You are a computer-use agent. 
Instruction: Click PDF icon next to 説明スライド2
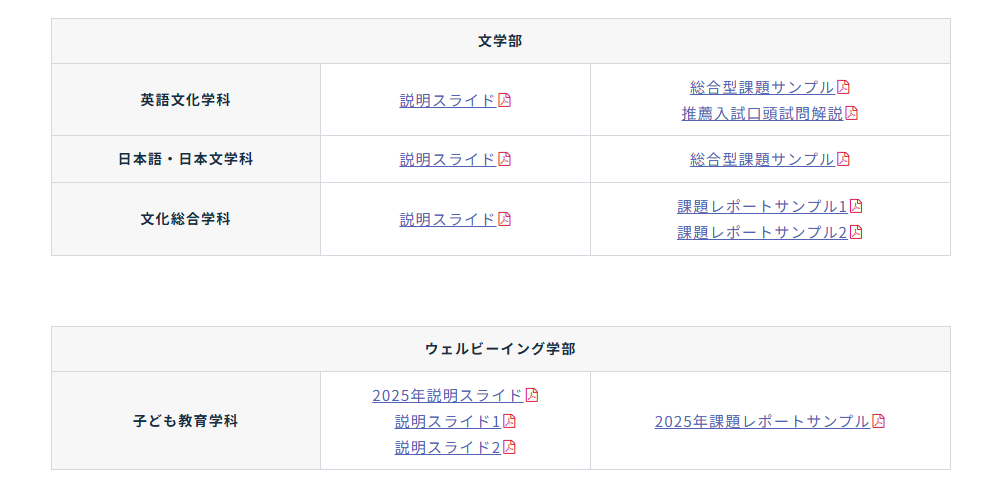click(x=509, y=447)
